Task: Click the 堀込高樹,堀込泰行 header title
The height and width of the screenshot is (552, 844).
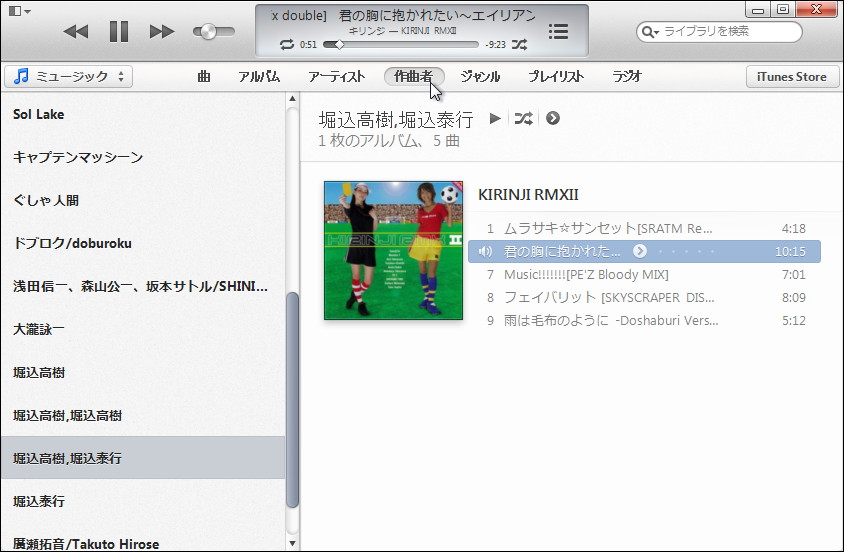Action: tap(396, 119)
